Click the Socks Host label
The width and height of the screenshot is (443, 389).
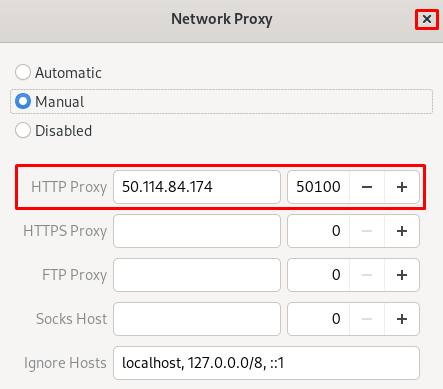[x=72, y=319]
